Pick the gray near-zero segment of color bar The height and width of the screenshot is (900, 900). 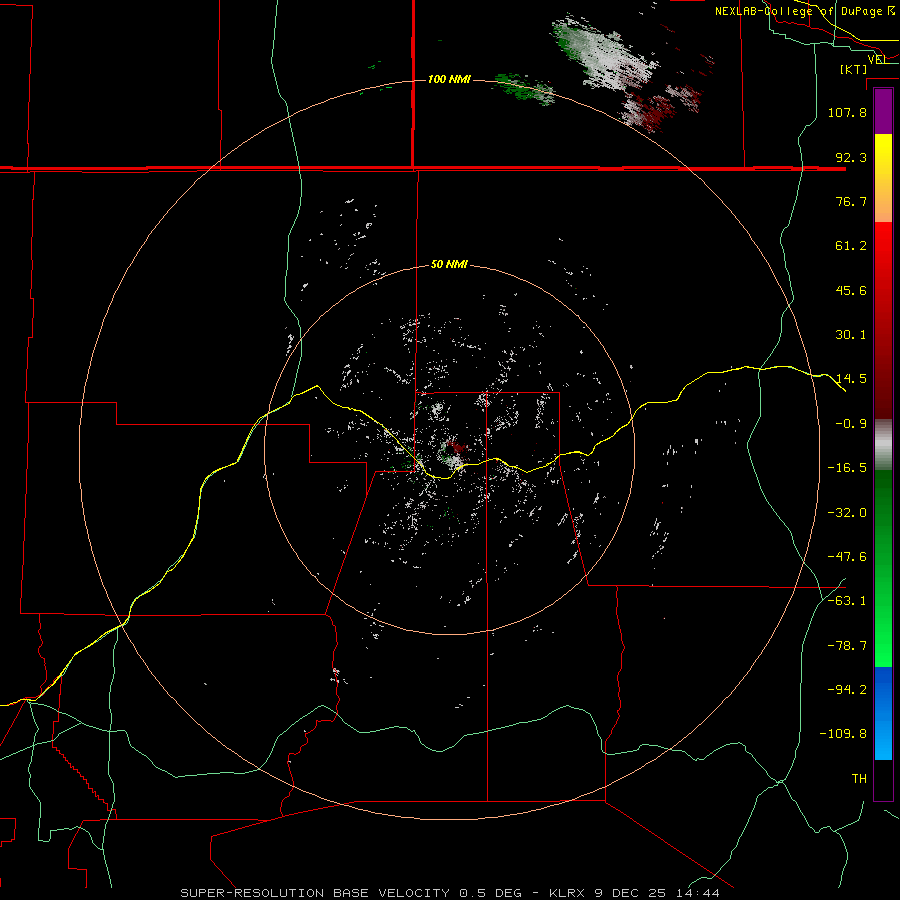[883, 444]
